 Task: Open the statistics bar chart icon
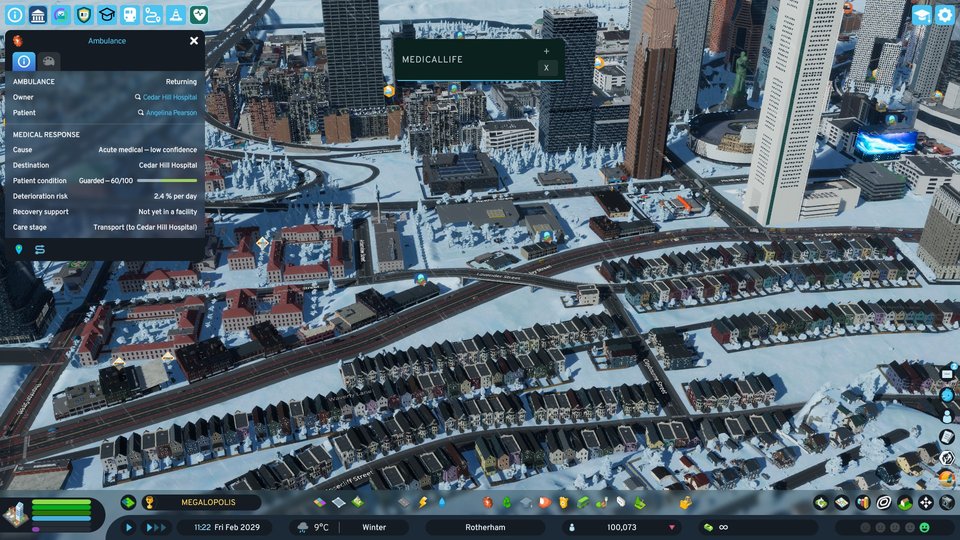point(863,503)
